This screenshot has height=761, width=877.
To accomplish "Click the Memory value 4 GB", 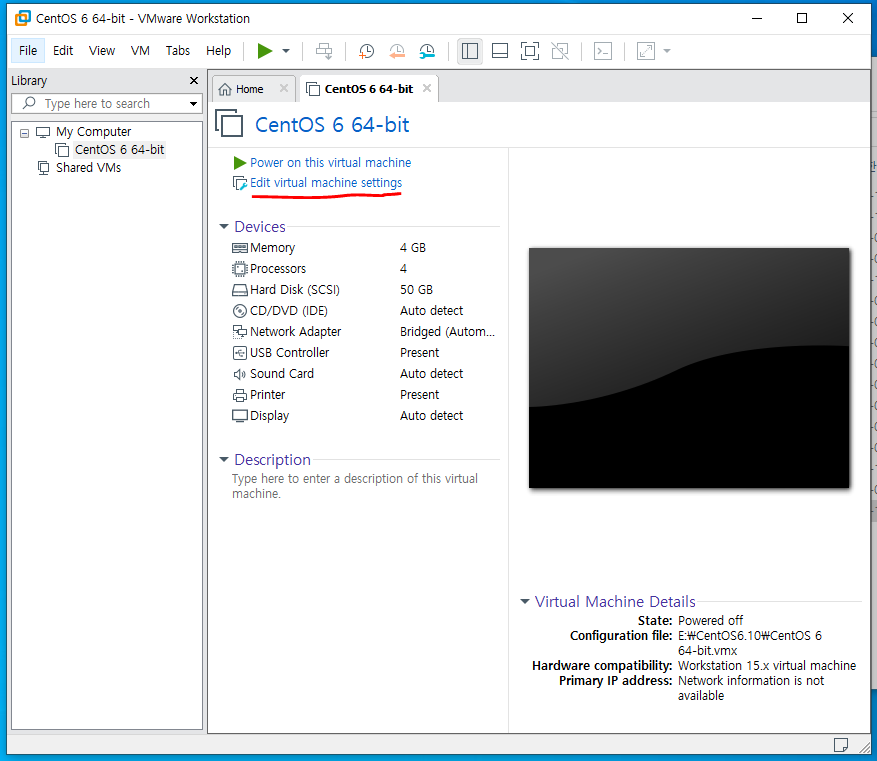I will (x=413, y=248).
